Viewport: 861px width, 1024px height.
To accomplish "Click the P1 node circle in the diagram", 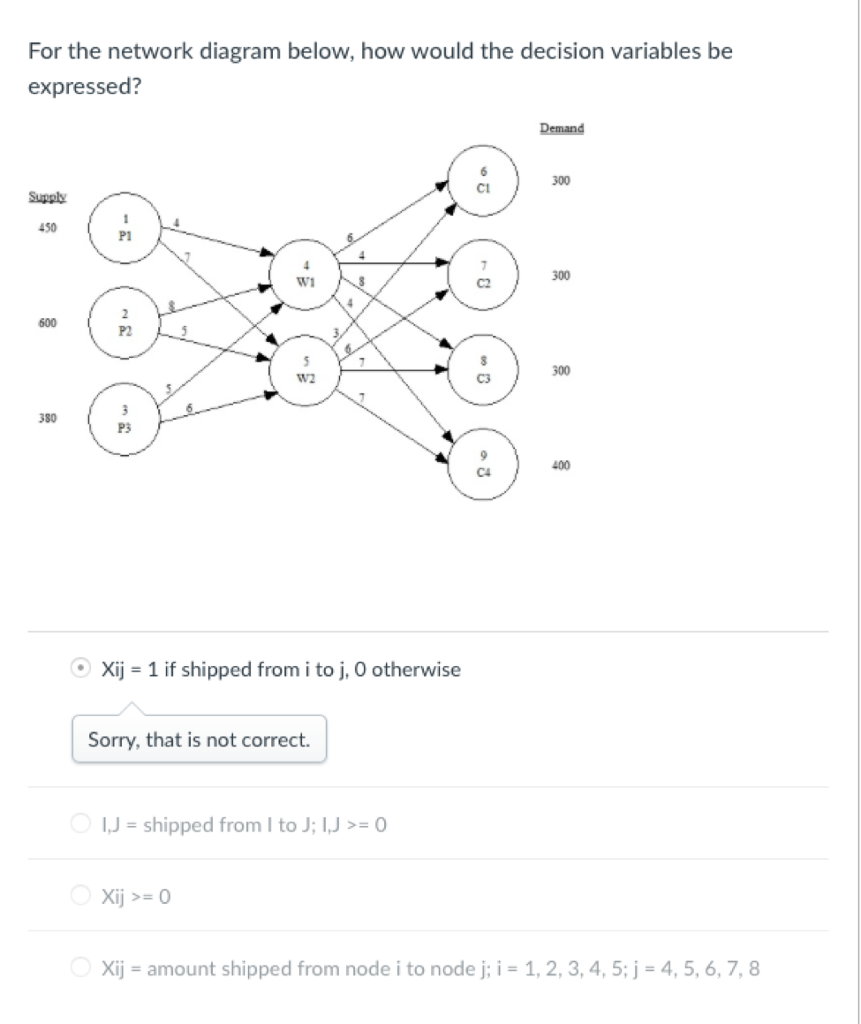I will (x=125, y=228).
